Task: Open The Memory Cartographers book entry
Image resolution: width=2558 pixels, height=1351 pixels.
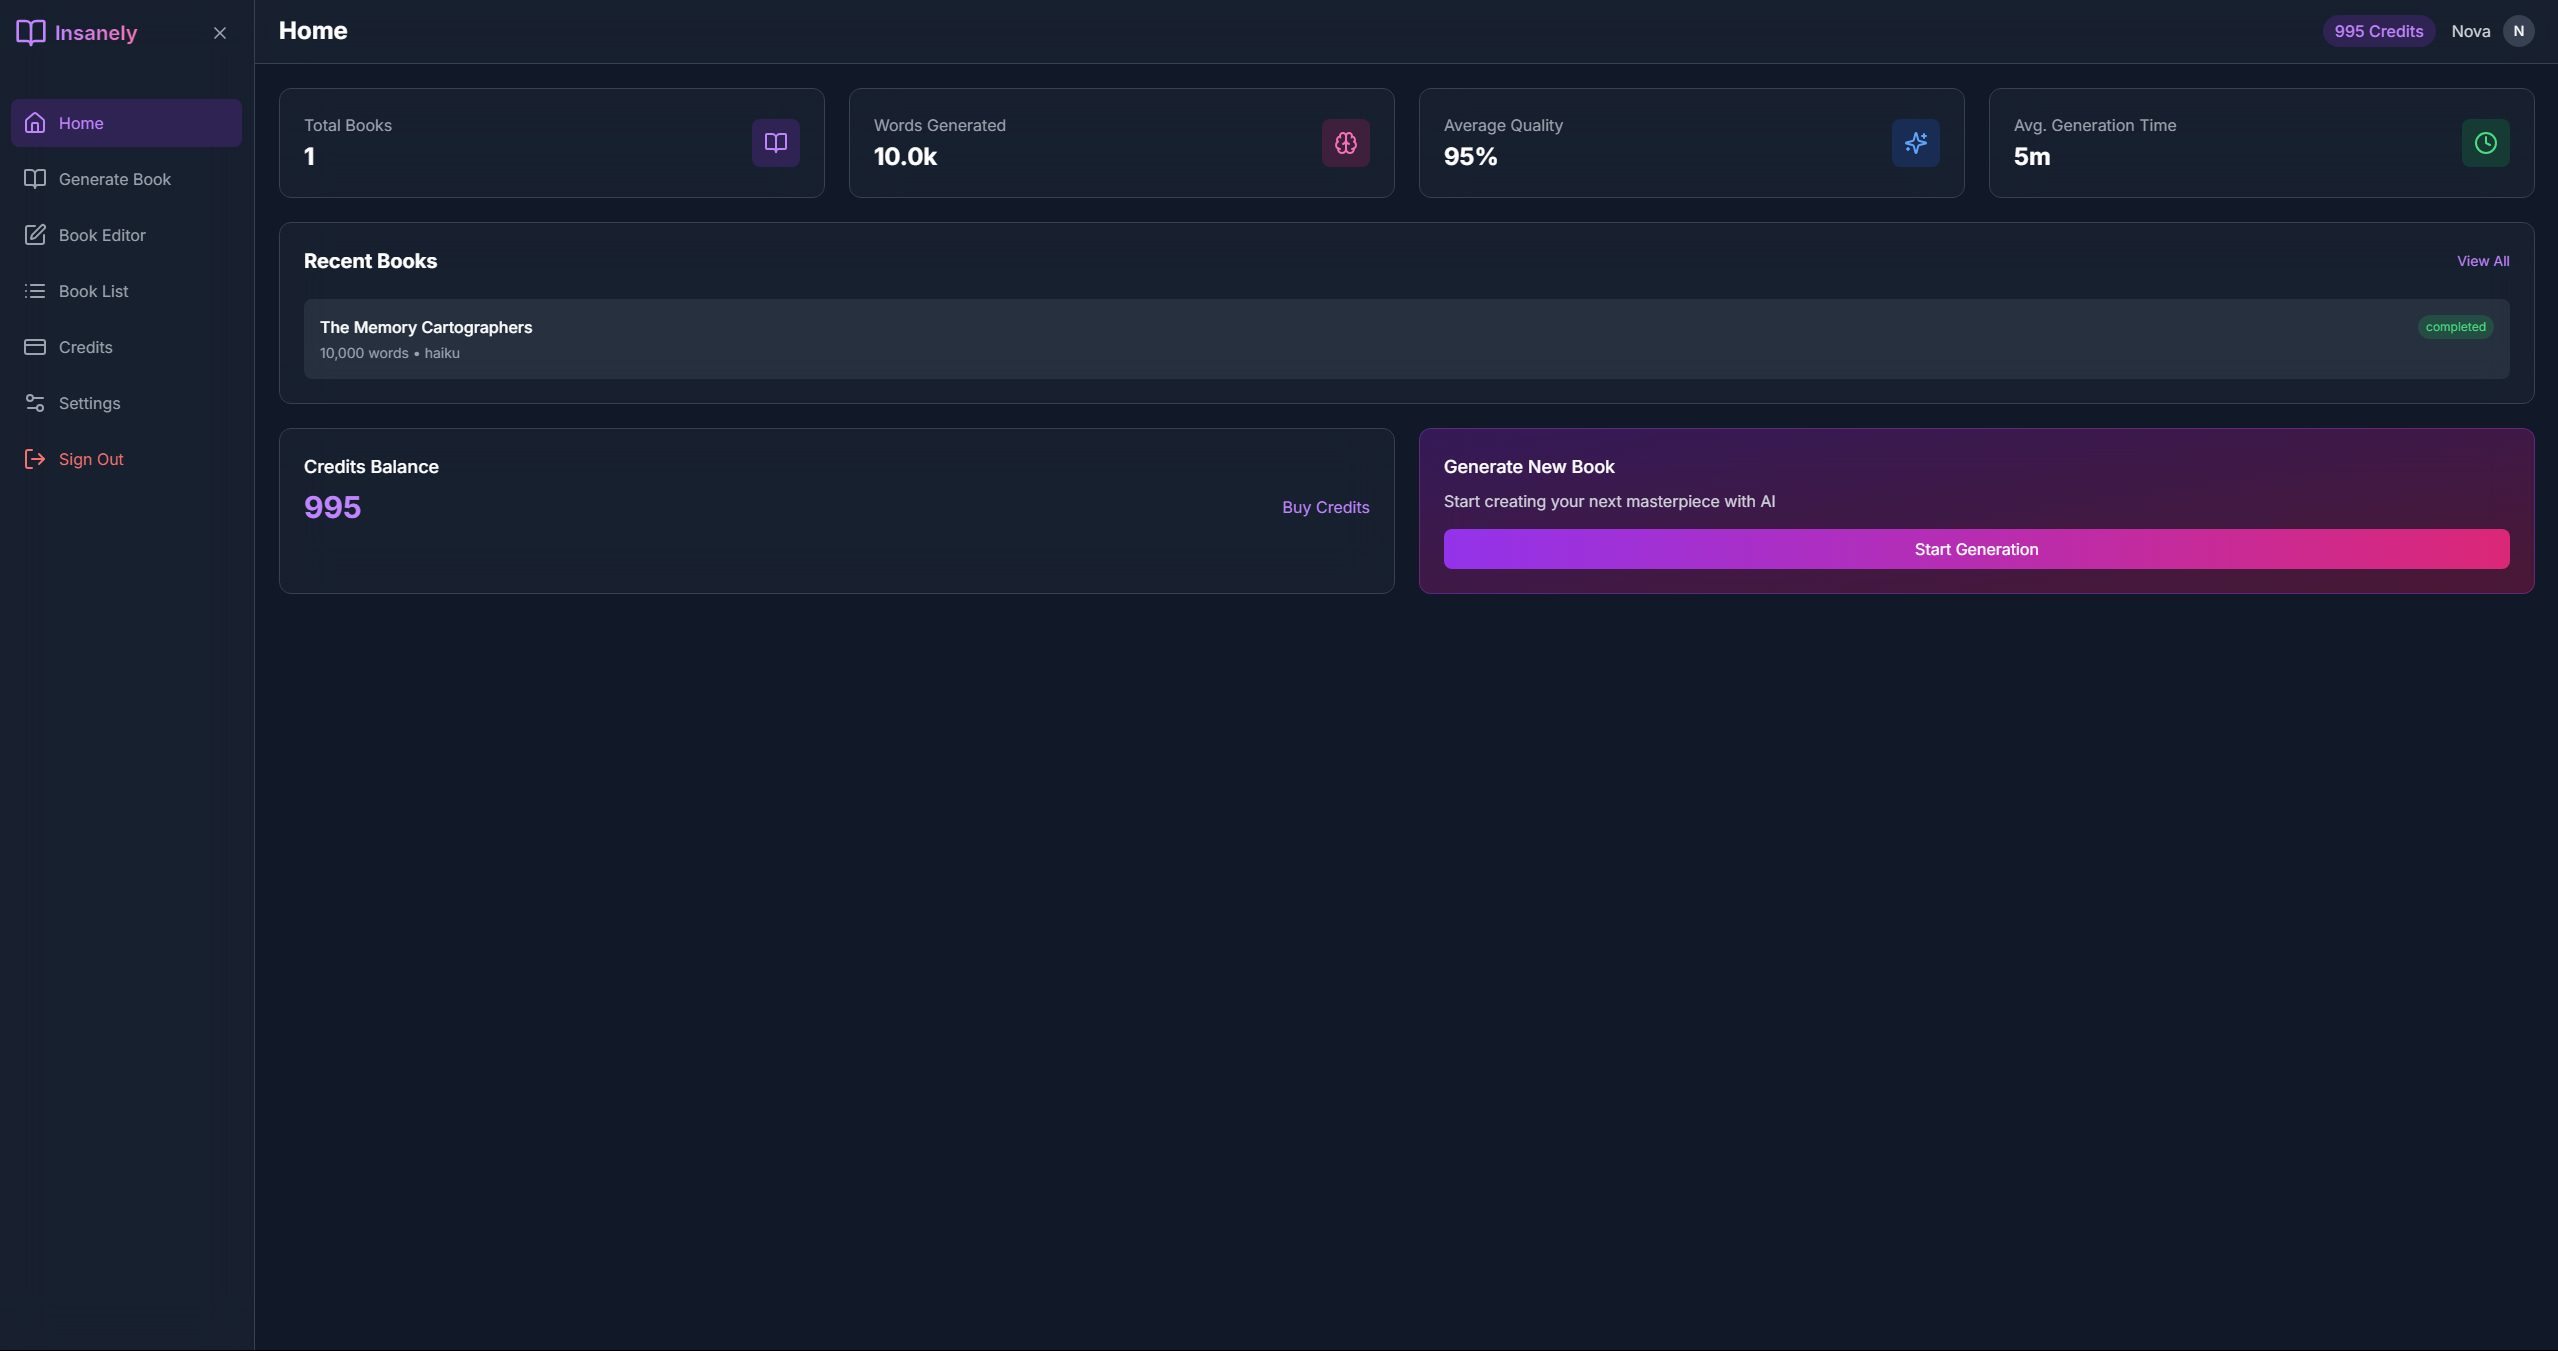Action: pyautogui.click(x=426, y=327)
